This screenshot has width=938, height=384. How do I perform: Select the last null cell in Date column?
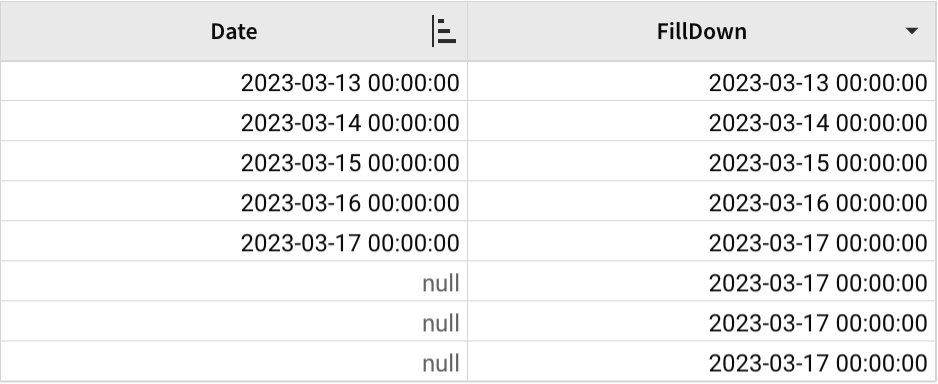coord(234,362)
